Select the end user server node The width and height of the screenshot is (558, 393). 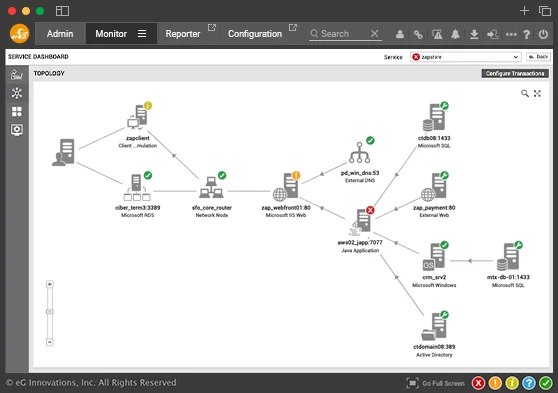64,152
